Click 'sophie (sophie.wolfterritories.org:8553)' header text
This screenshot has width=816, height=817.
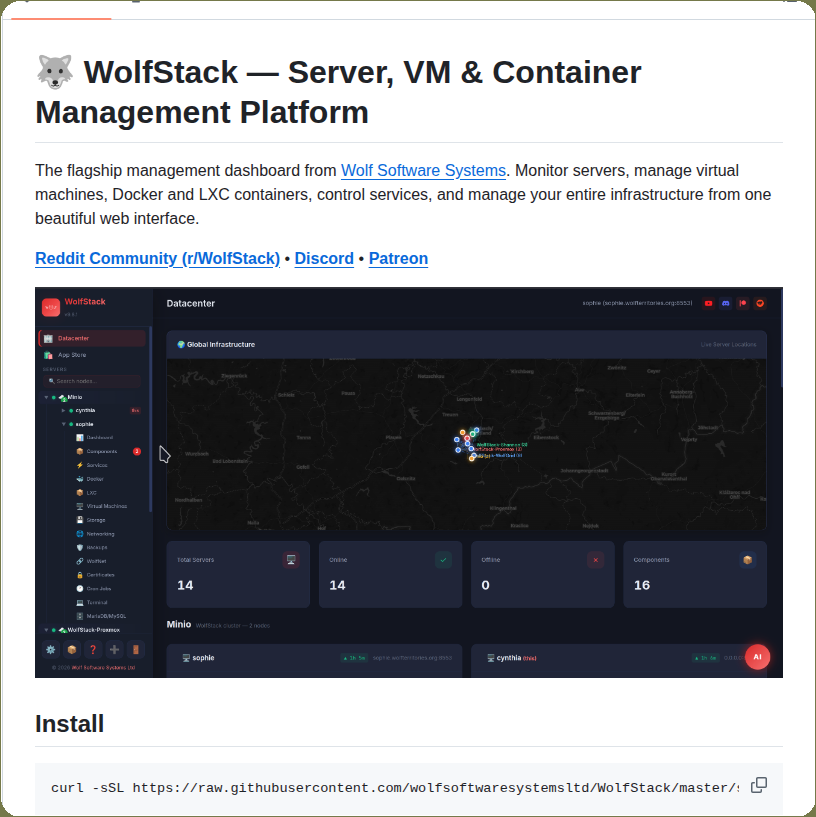(637, 303)
